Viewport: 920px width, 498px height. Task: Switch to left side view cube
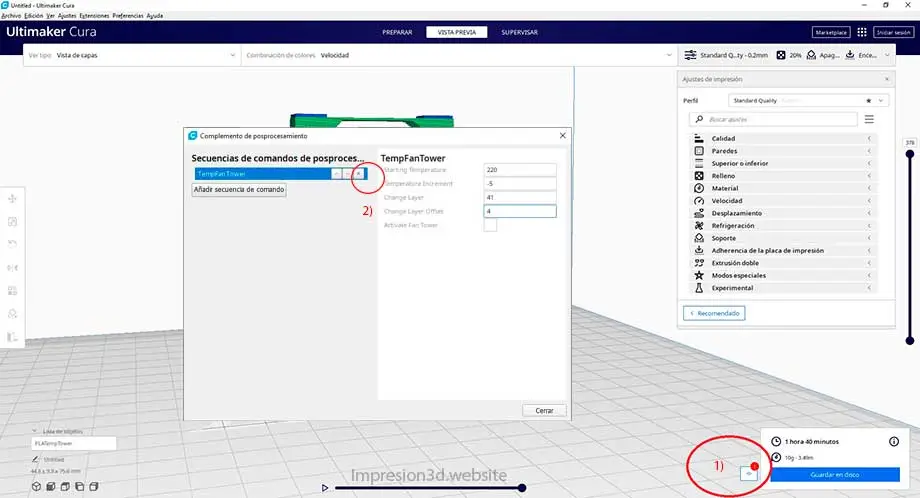tap(79, 486)
